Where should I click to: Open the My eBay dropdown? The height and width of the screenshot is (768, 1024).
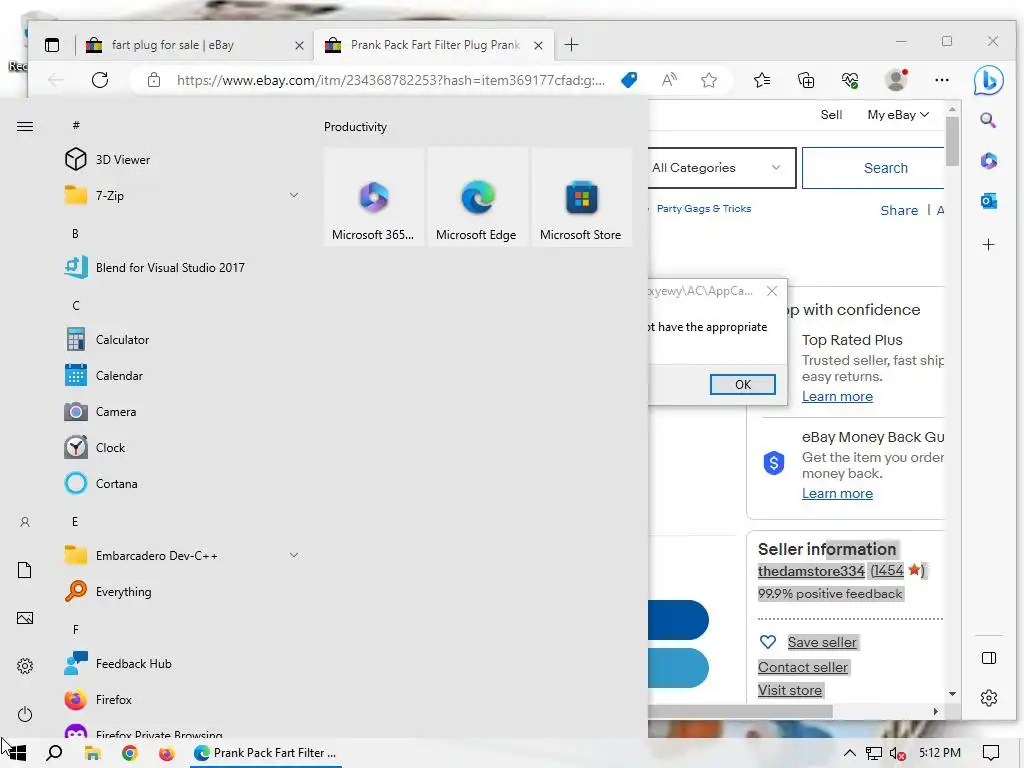point(898,115)
